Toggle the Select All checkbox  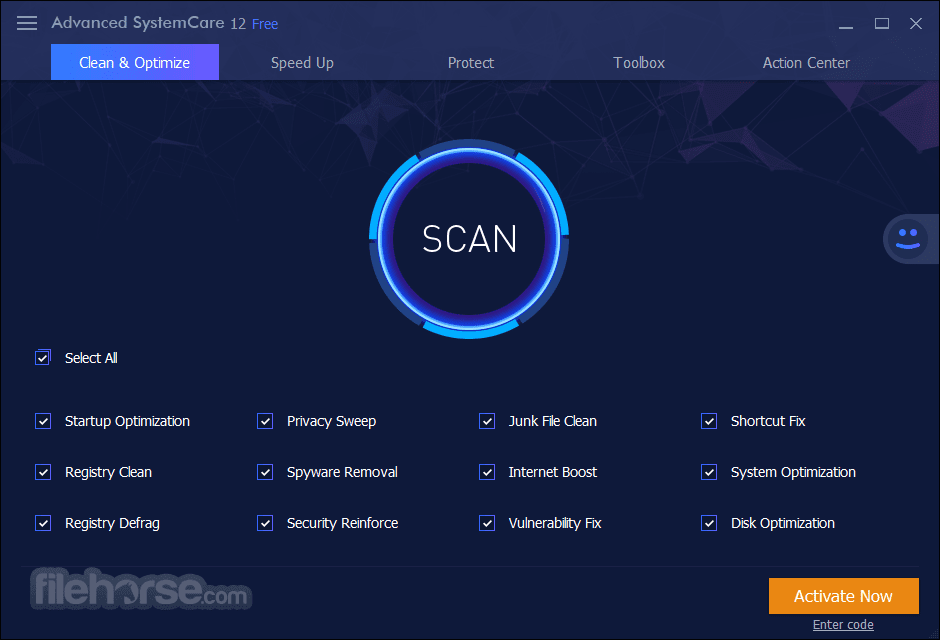click(x=43, y=357)
